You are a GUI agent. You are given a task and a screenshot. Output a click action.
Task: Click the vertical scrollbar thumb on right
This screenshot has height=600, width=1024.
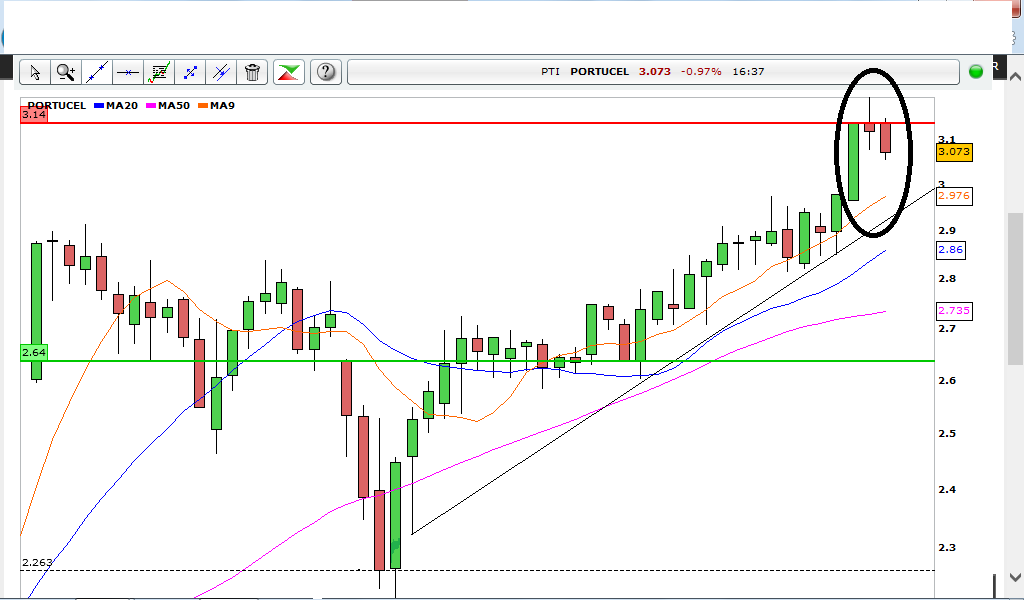click(1016, 289)
